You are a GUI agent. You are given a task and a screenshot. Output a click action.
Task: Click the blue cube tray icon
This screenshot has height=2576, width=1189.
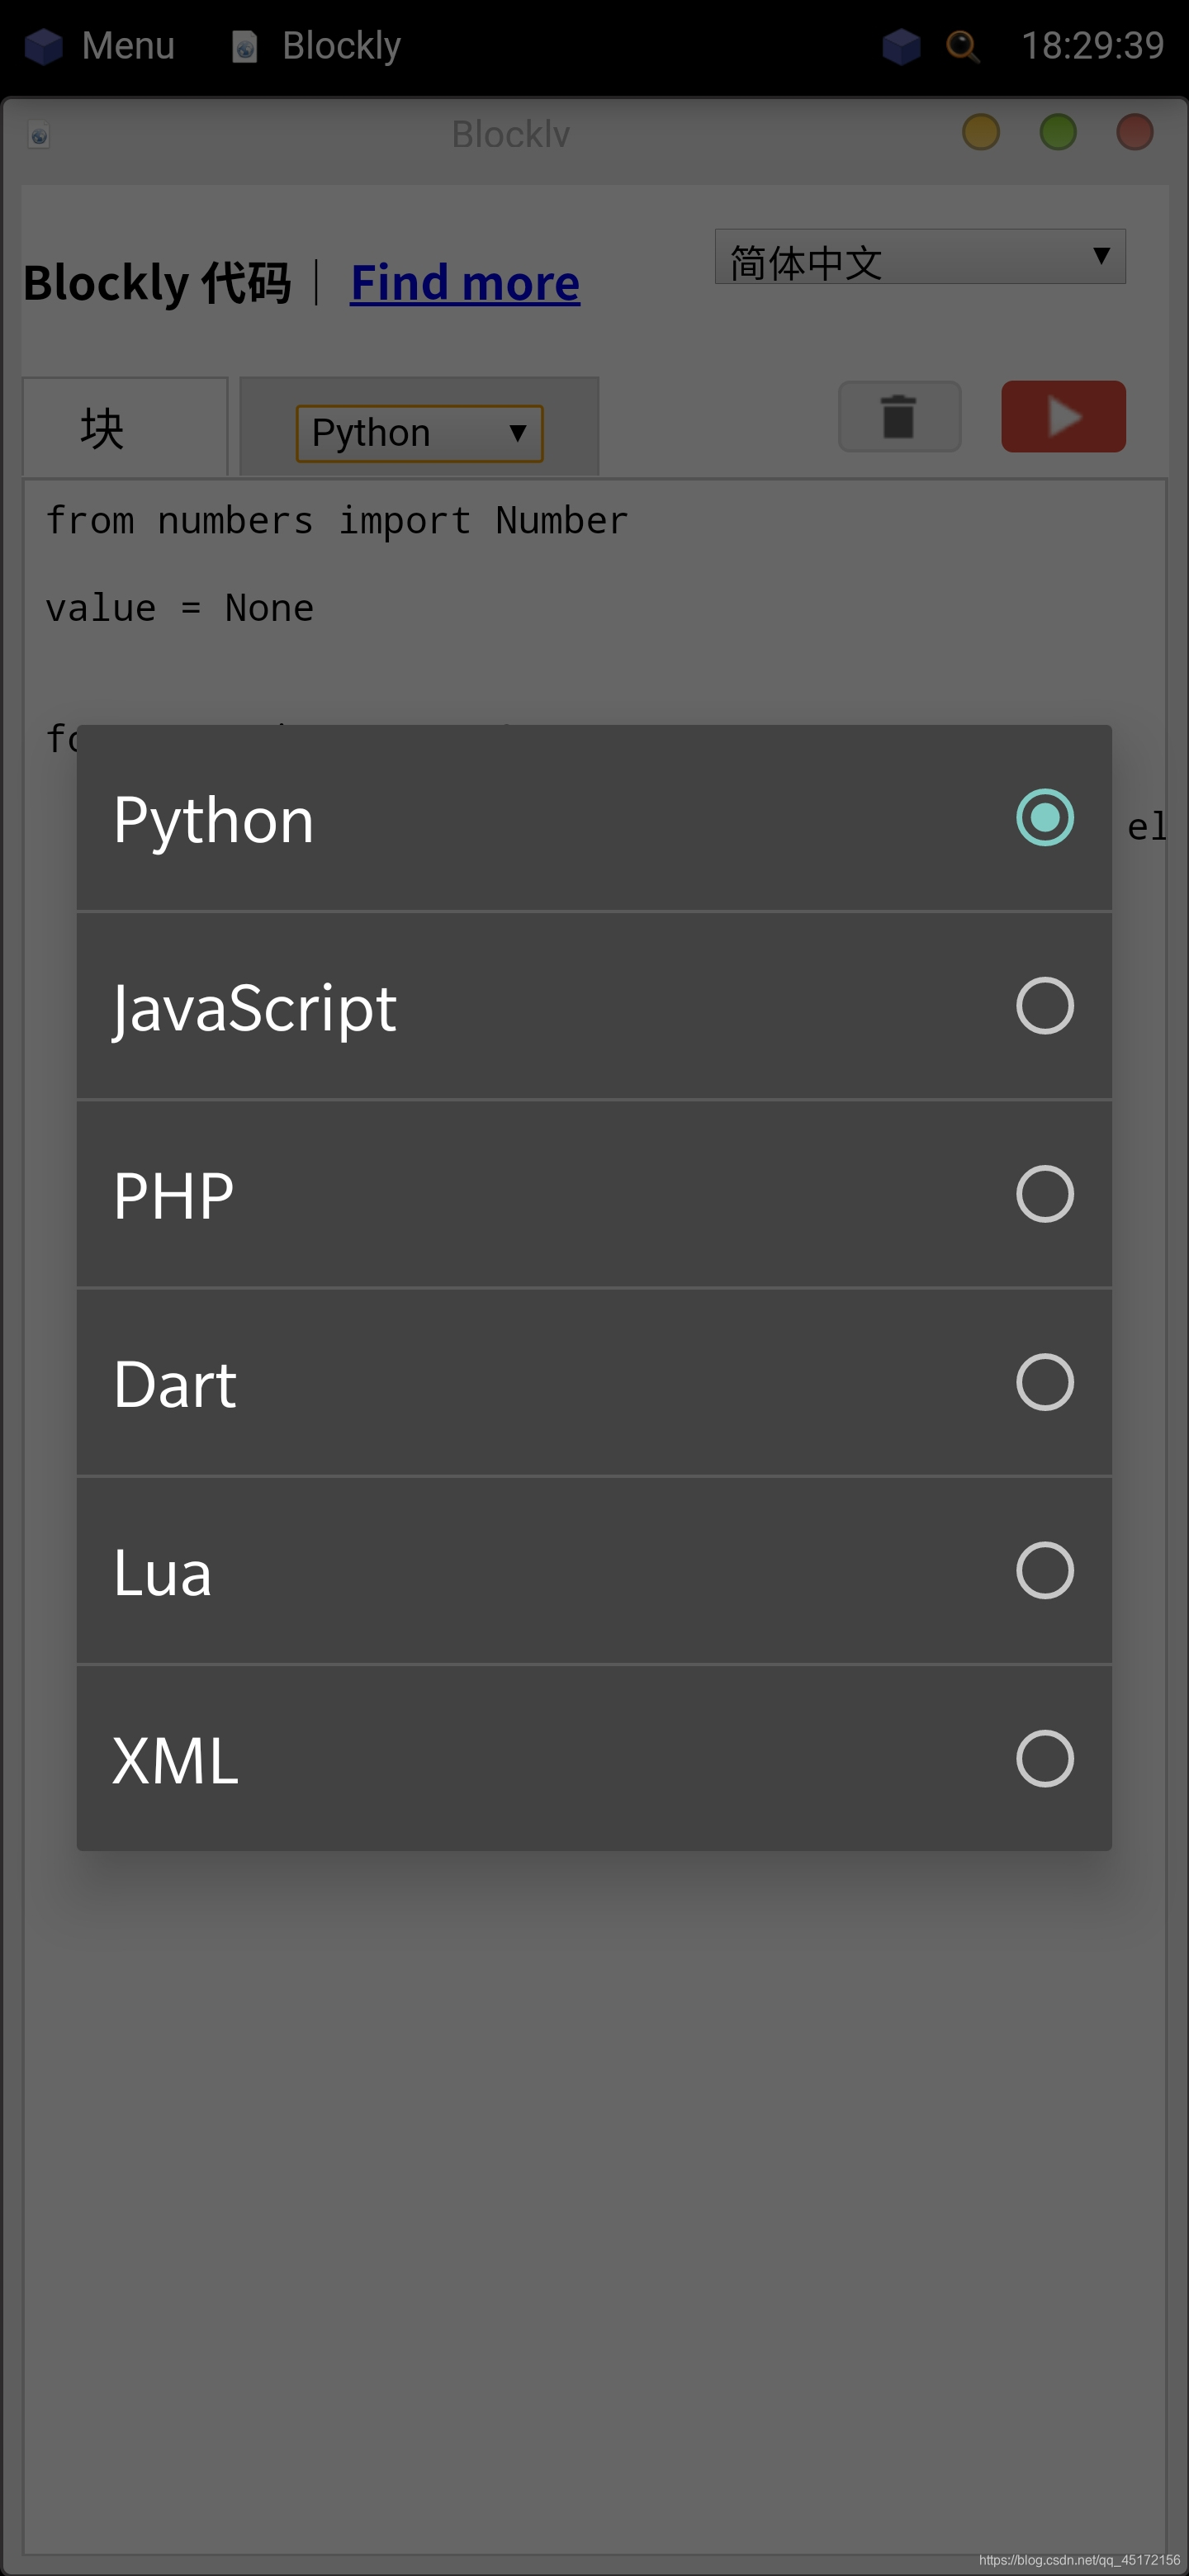click(900, 46)
